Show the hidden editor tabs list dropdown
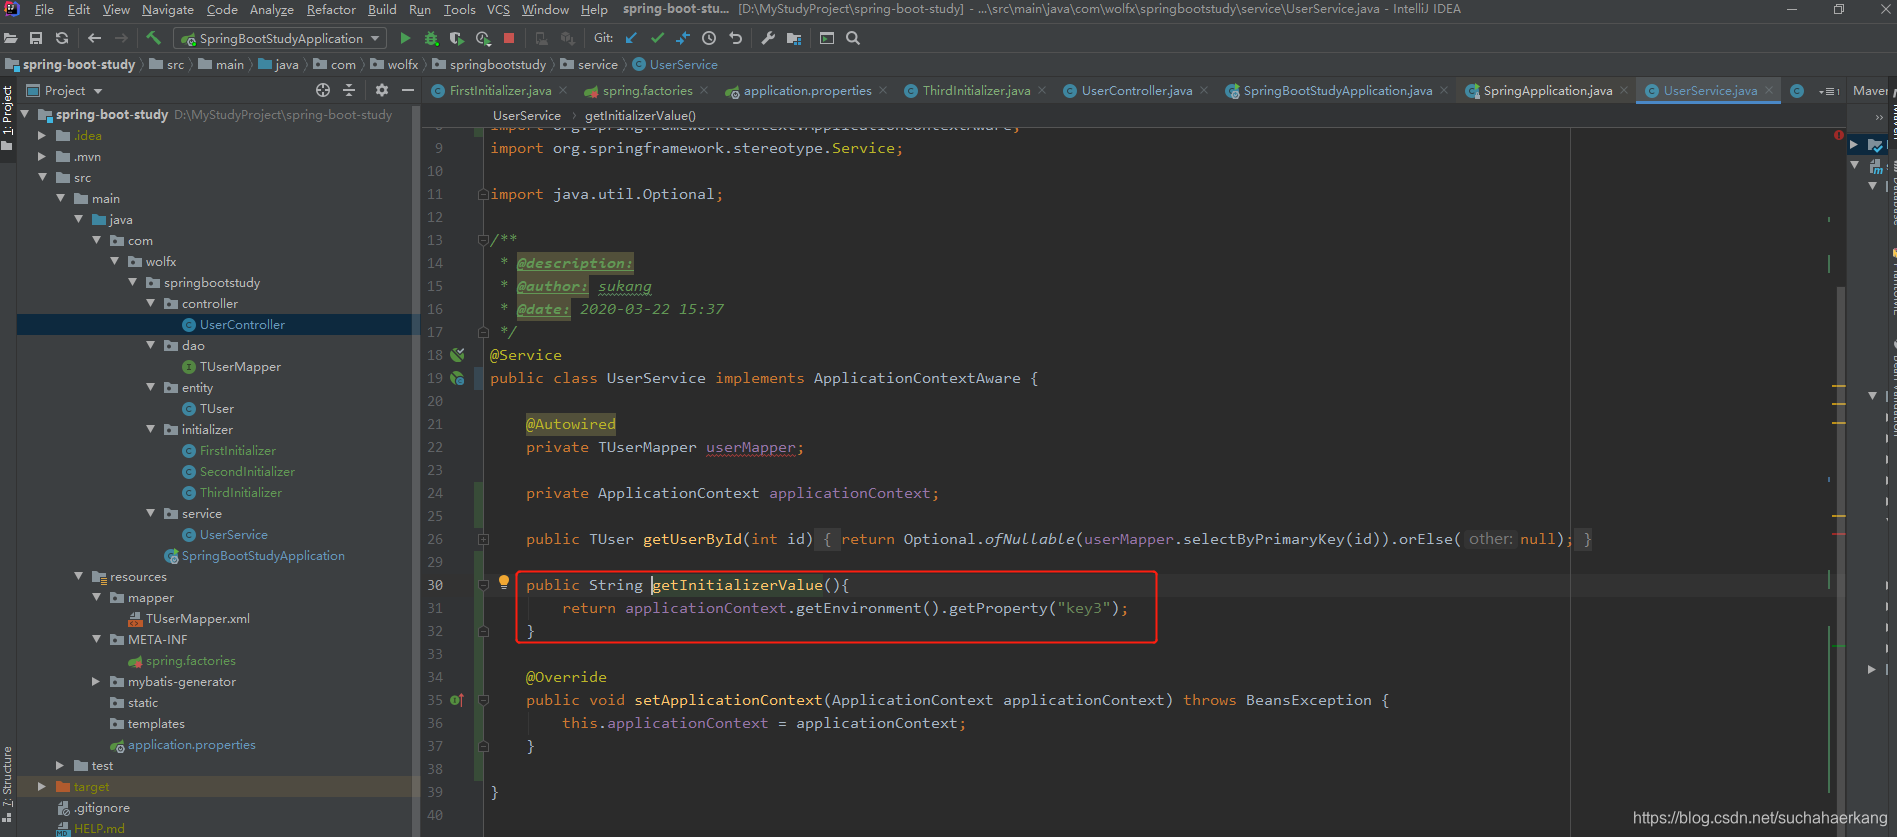Screen dimensions: 1897x837 1829,91
